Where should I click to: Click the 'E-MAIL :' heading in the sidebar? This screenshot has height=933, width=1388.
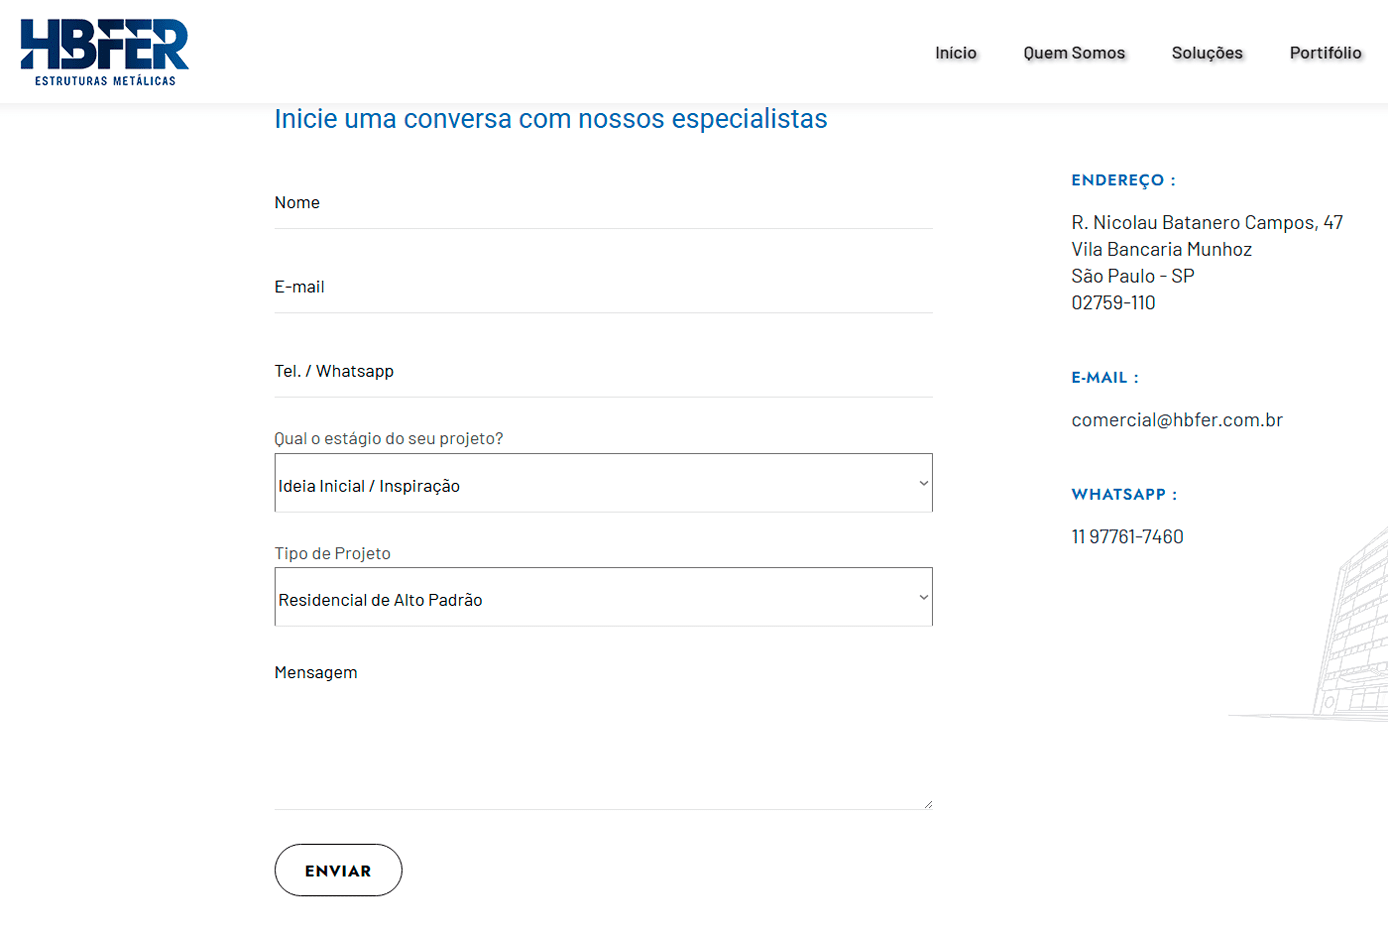(1105, 378)
